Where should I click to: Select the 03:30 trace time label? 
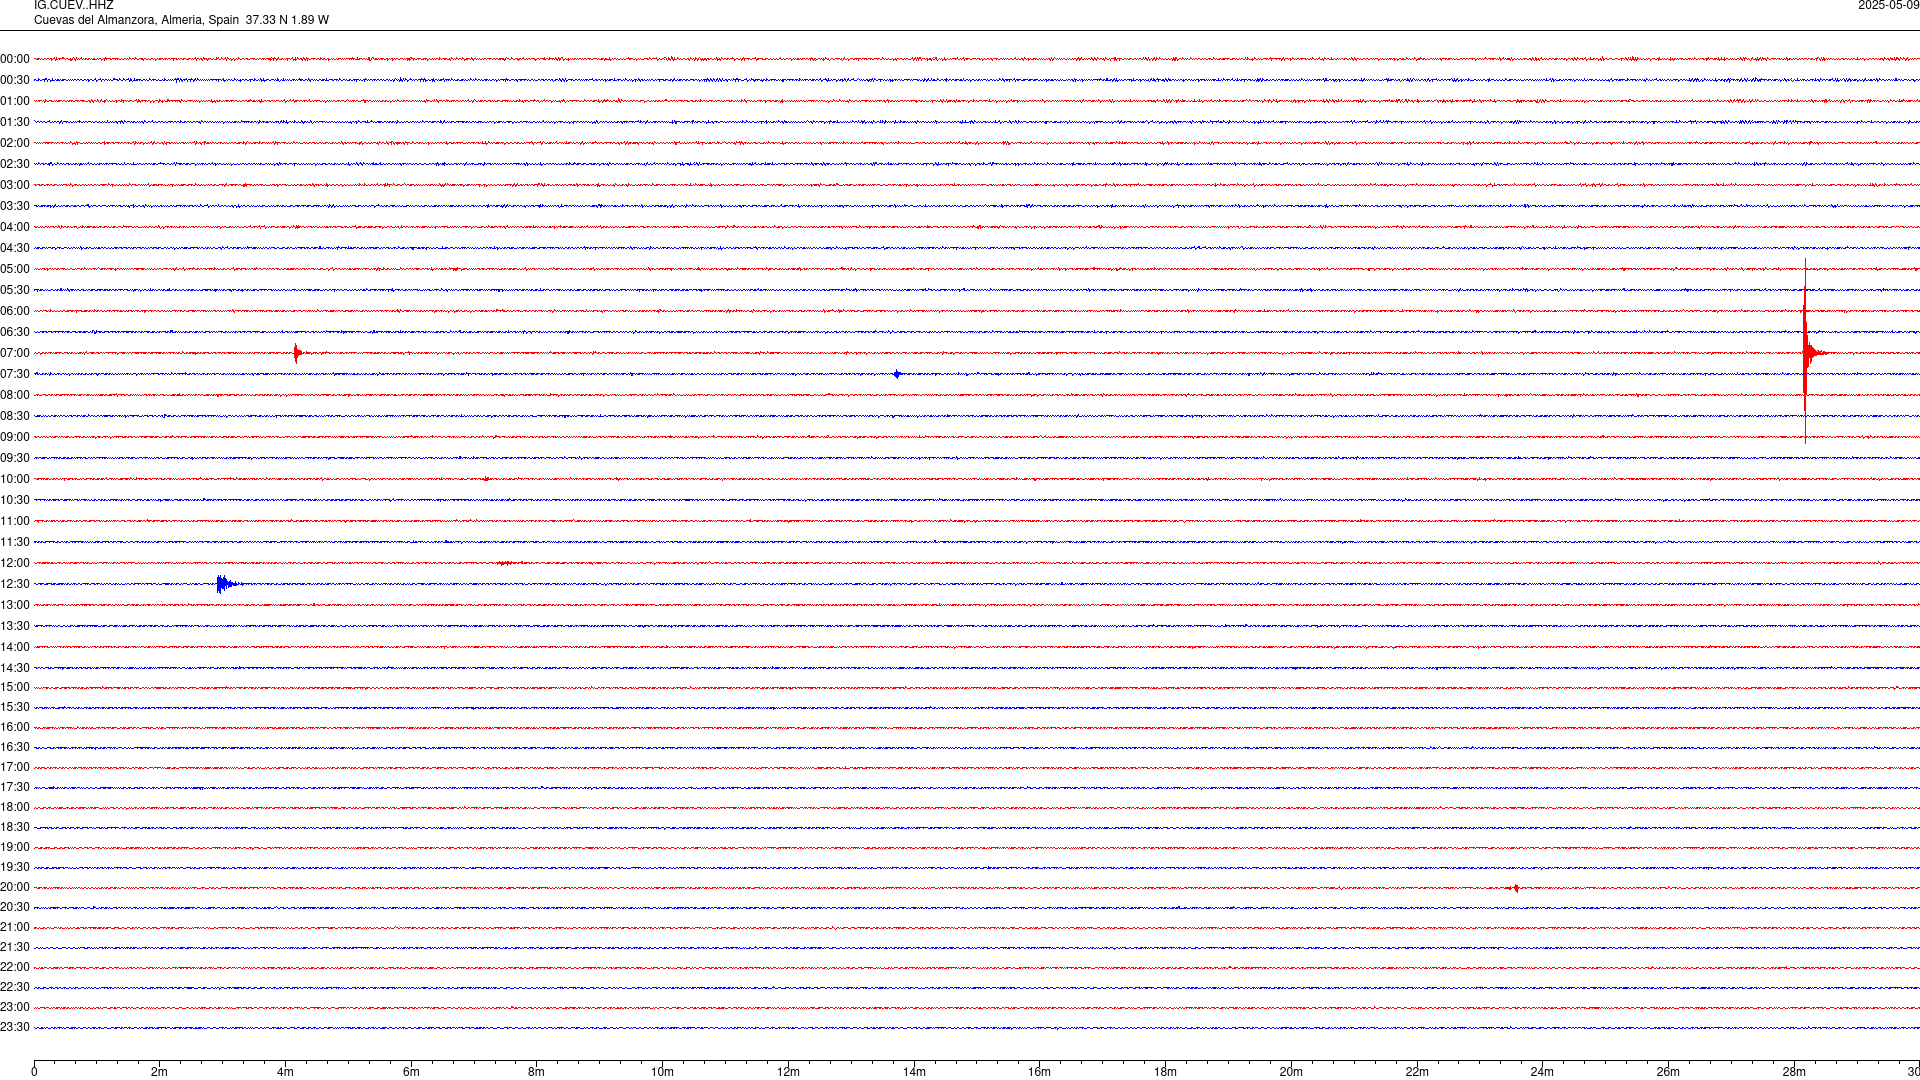pos(15,206)
